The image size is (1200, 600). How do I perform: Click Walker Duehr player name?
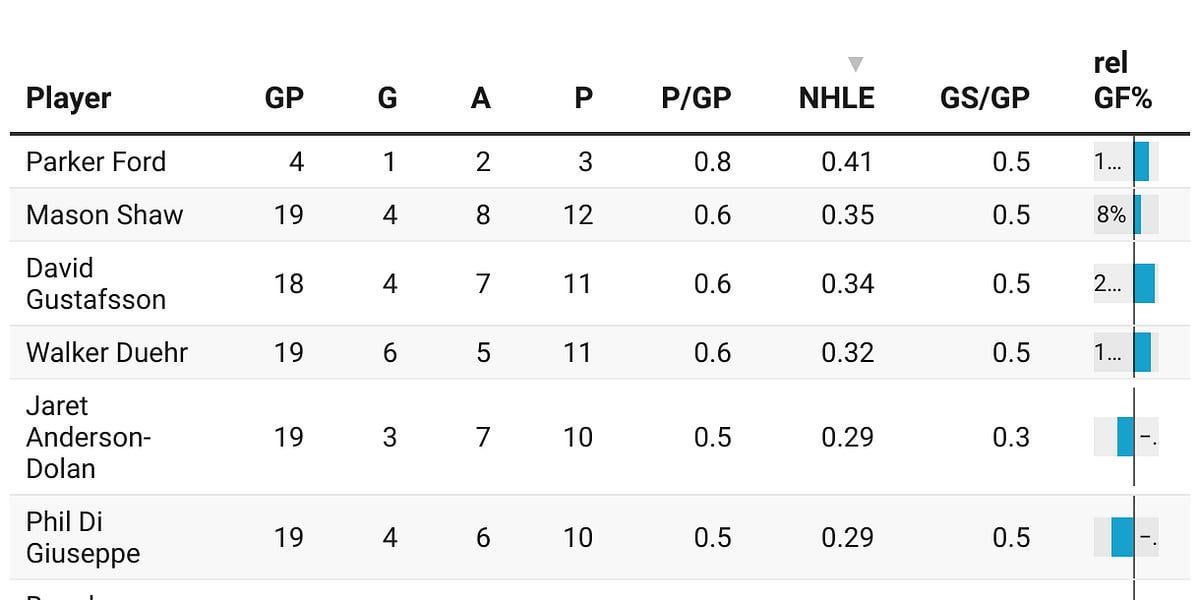(107, 353)
